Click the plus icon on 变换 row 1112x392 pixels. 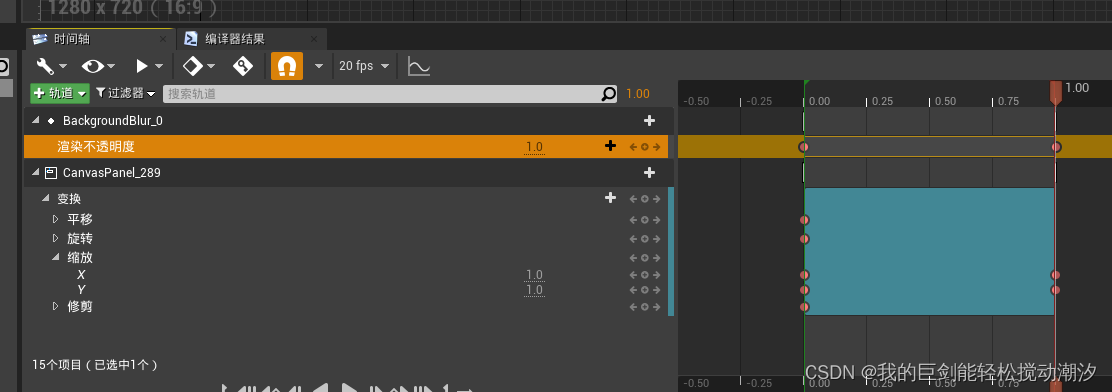[x=610, y=198]
